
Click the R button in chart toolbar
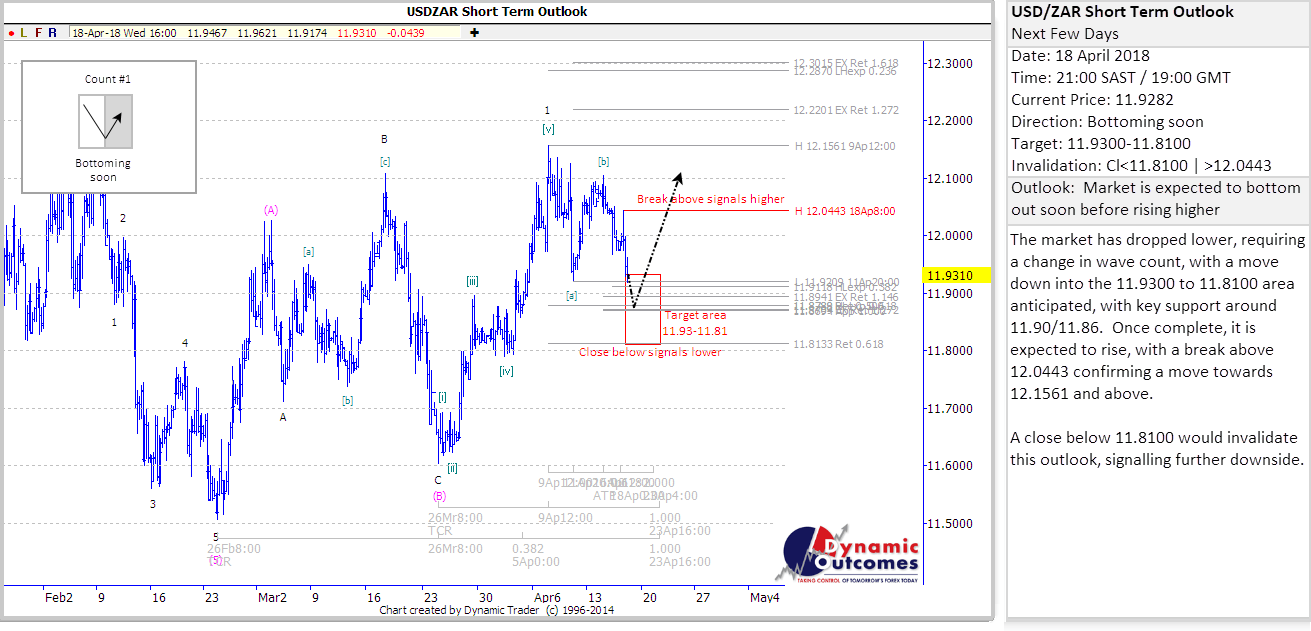[53, 33]
